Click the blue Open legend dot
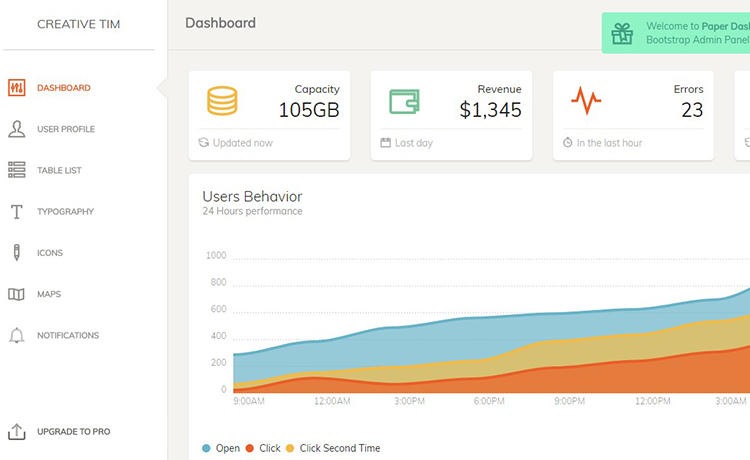 pyautogui.click(x=206, y=448)
